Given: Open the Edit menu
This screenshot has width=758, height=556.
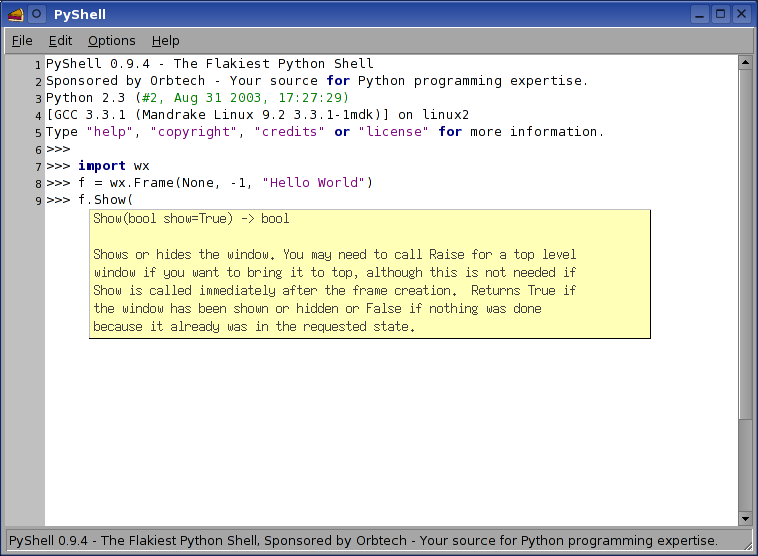Looking at the screenshot, I should pos(61,41).
